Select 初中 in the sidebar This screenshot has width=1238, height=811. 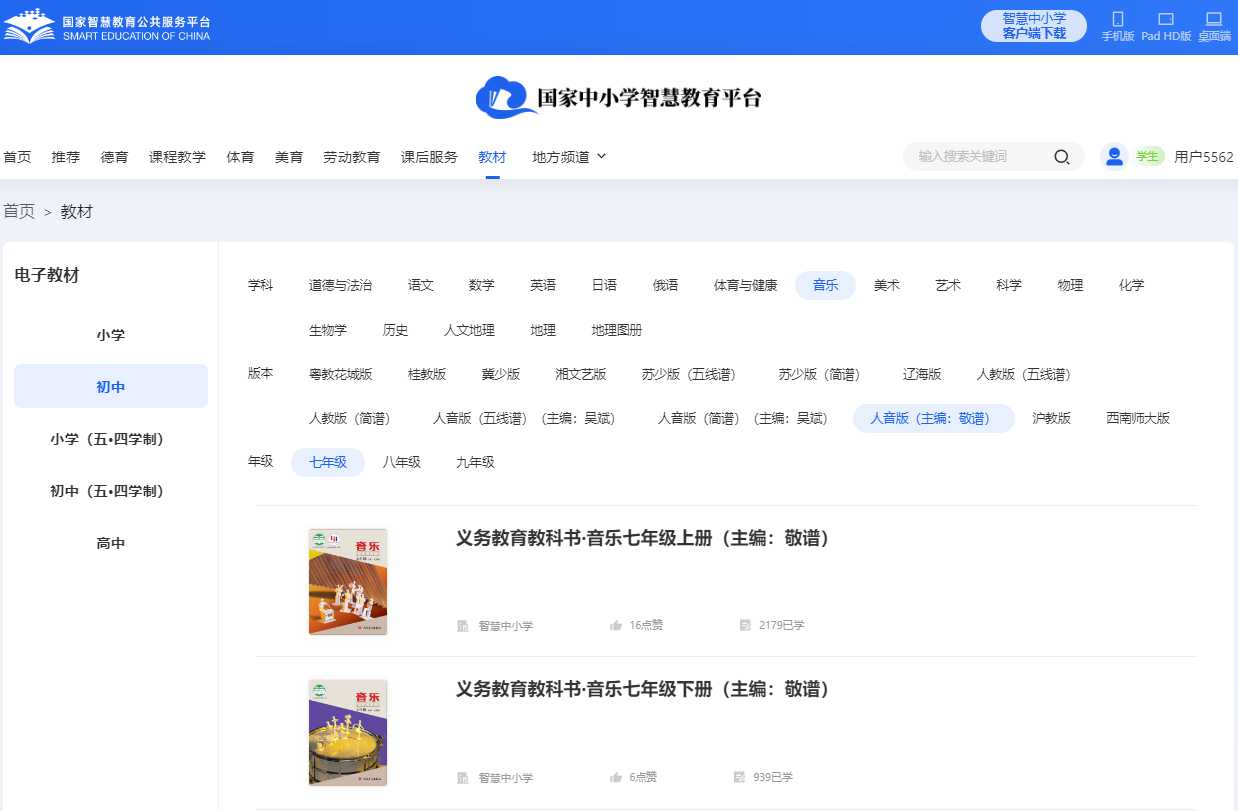(111, 387)
